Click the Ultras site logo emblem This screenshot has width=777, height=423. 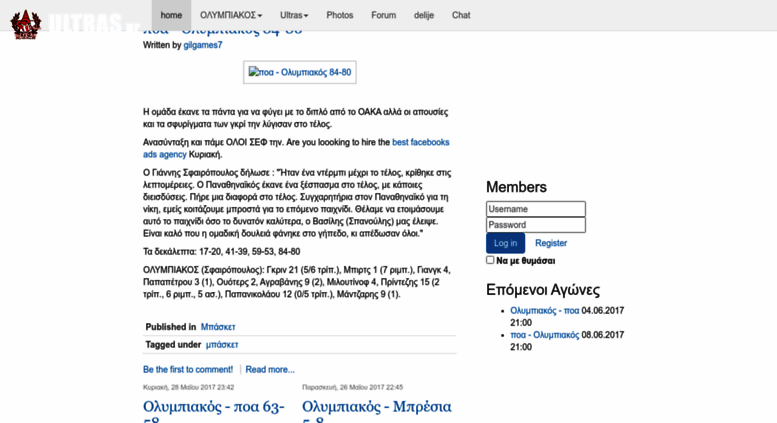tap(25, 24)
